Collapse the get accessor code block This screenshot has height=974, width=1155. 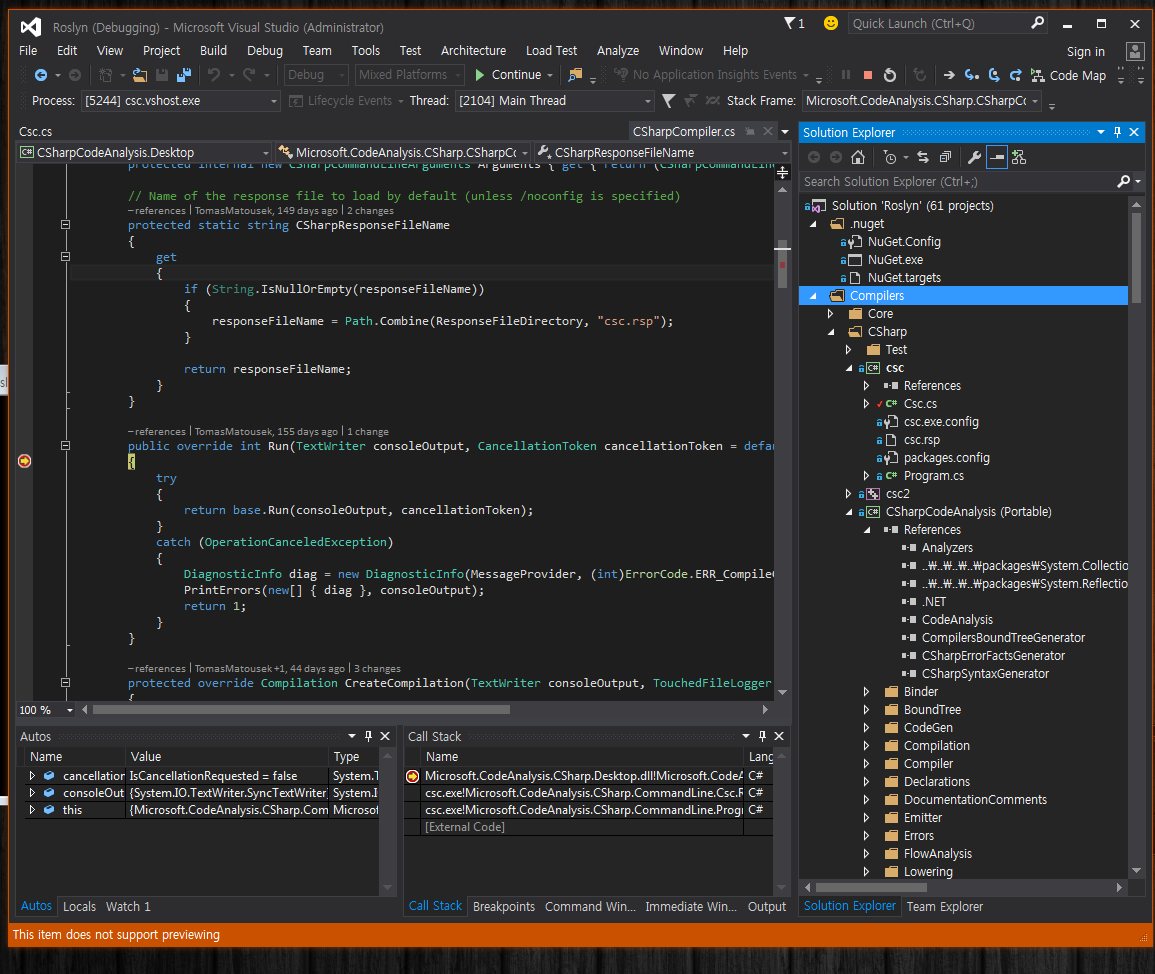pos(66,257)
